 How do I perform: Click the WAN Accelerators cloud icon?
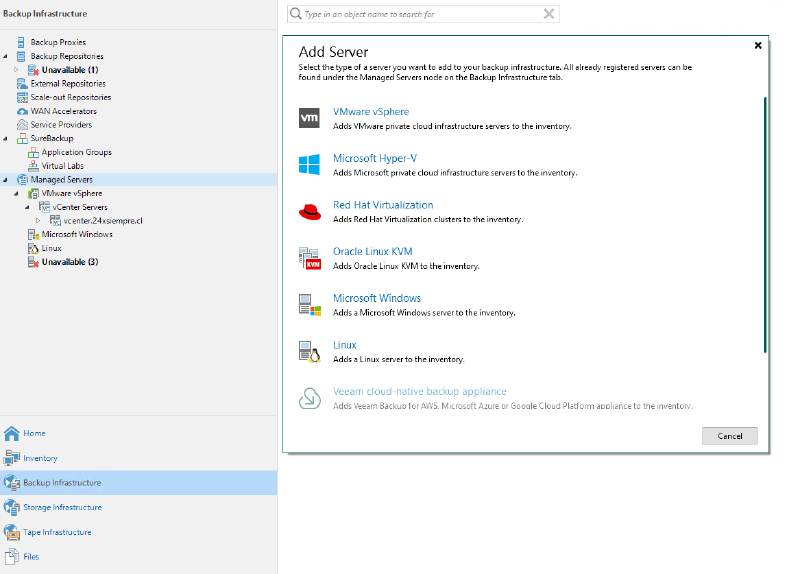22,111
